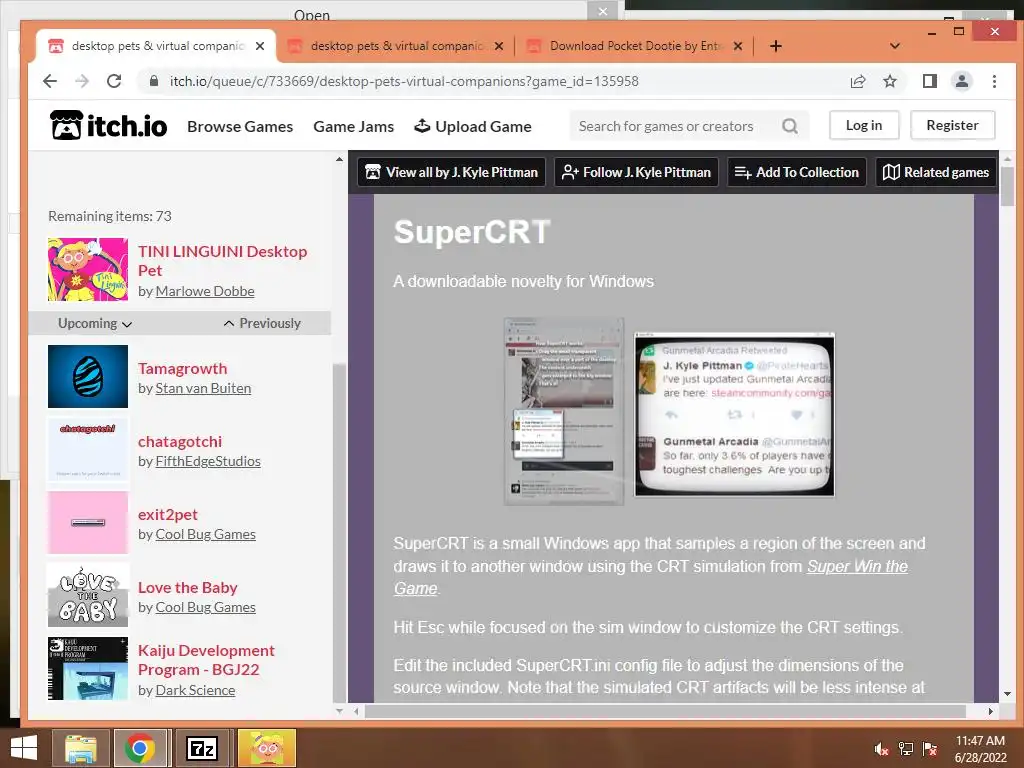Image resolution: width=1024 pixels, height=768 pixels.
Task: Open the SuperCRT tweet screenshot thumbnail
Action: pyautogui.click(x=734, y=415)
